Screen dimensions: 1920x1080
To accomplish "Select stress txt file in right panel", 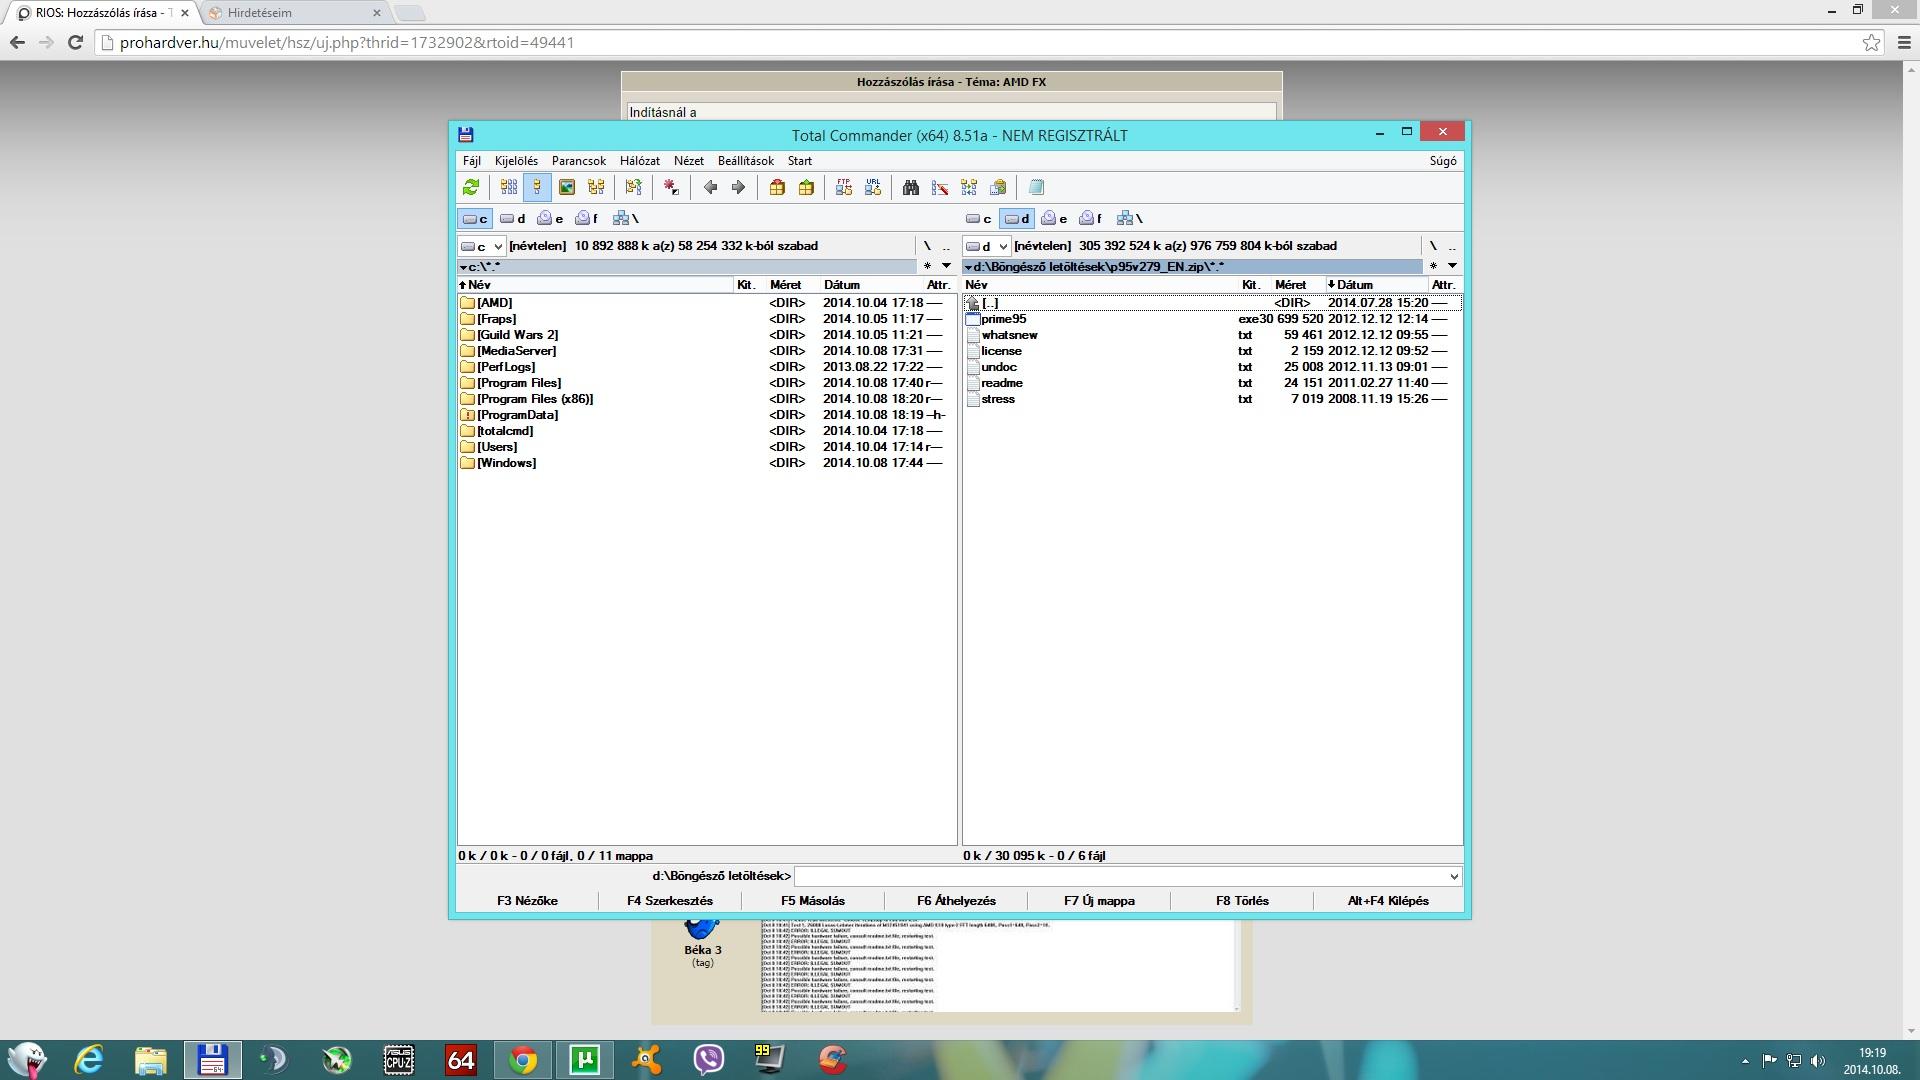I will (1212, 399).
